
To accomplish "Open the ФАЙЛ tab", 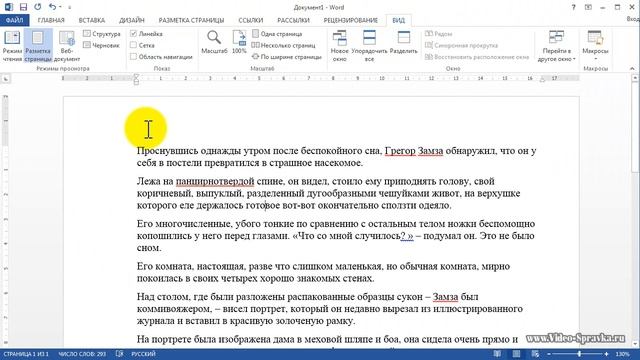I will pyautogui.click(x=14, y=20).
